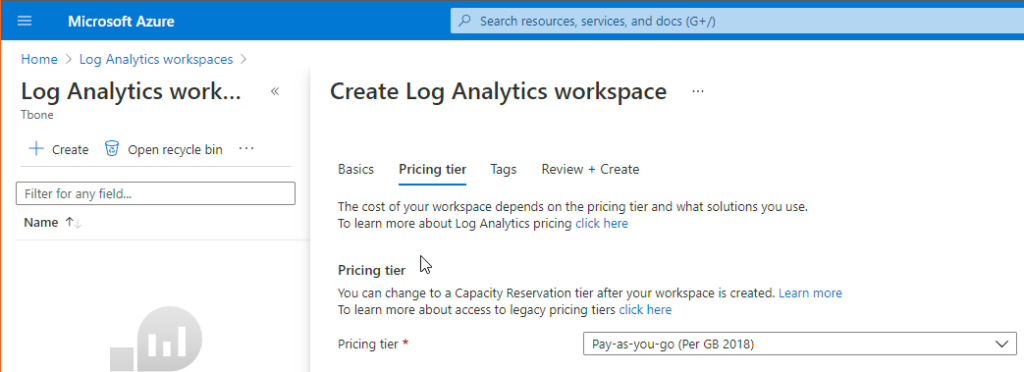Switch to the Basics tab

pyautogui.click(x=356, y=169)
